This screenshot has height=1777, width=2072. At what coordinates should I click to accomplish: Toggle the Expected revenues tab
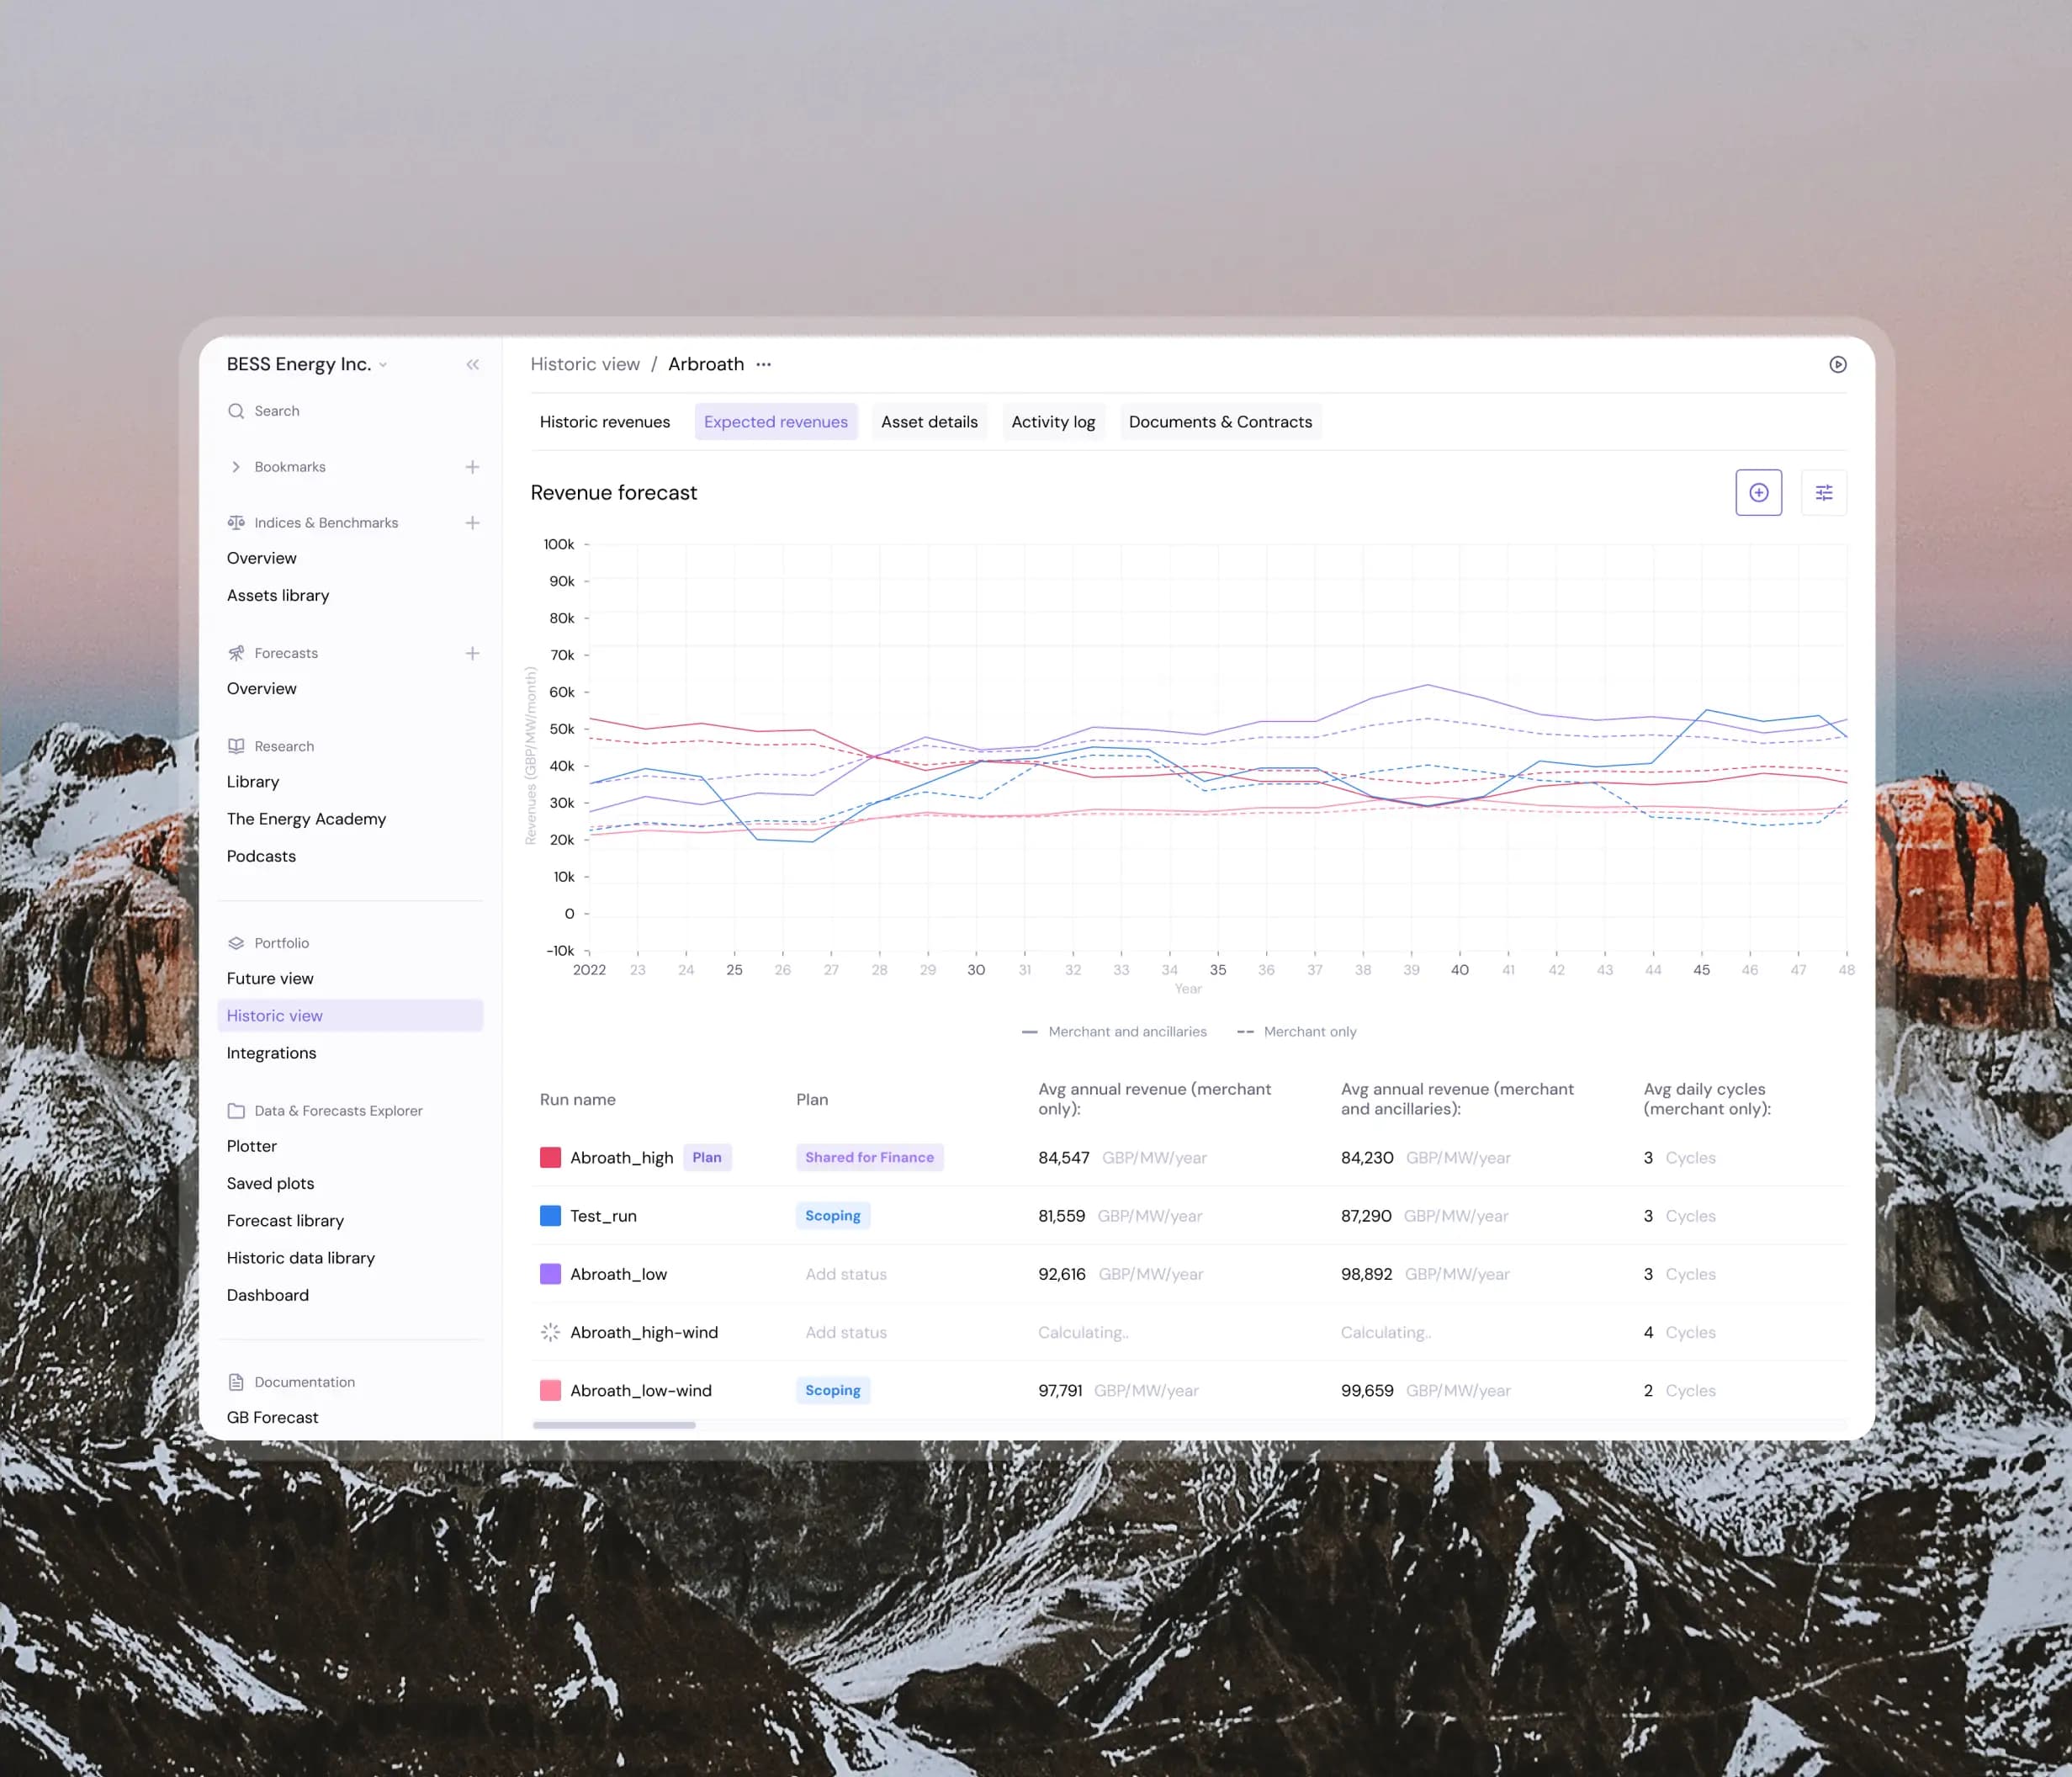click(x=776, y=422)
